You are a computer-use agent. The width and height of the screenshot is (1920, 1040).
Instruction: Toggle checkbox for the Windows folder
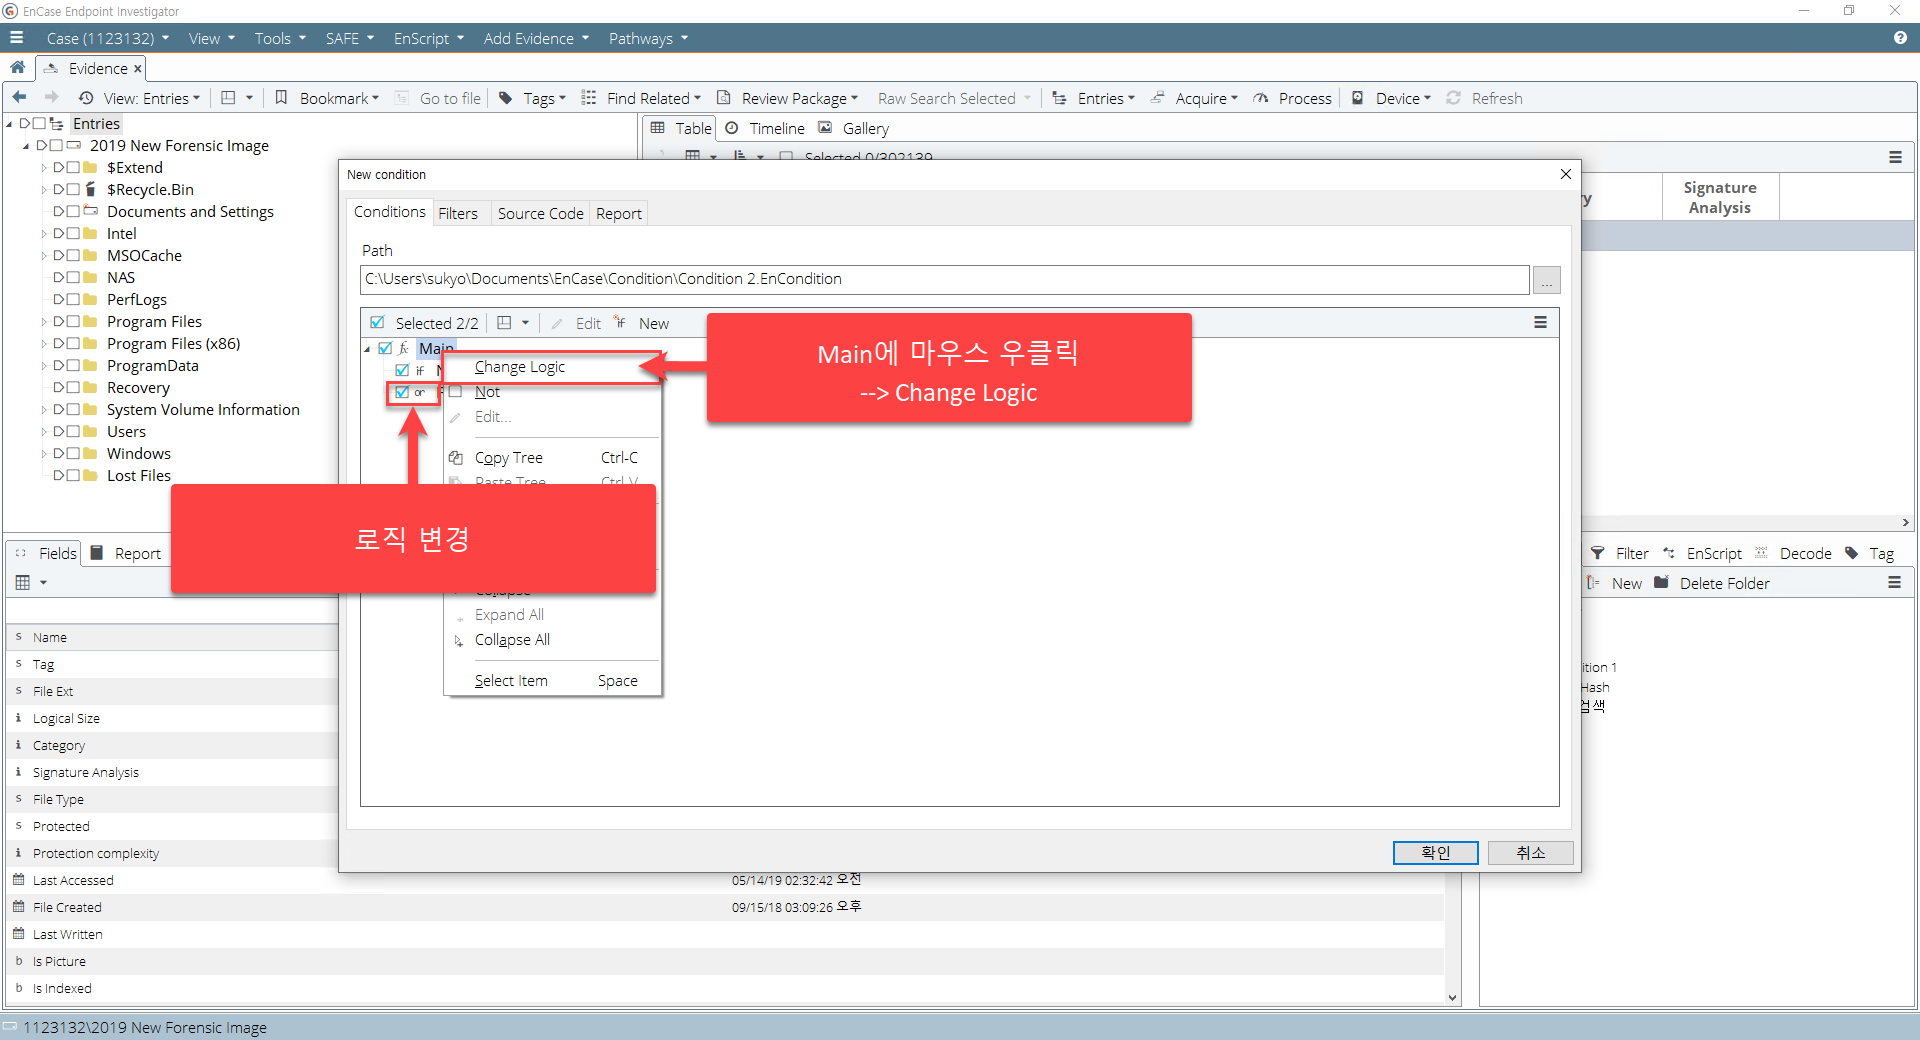tap(74, 454)
